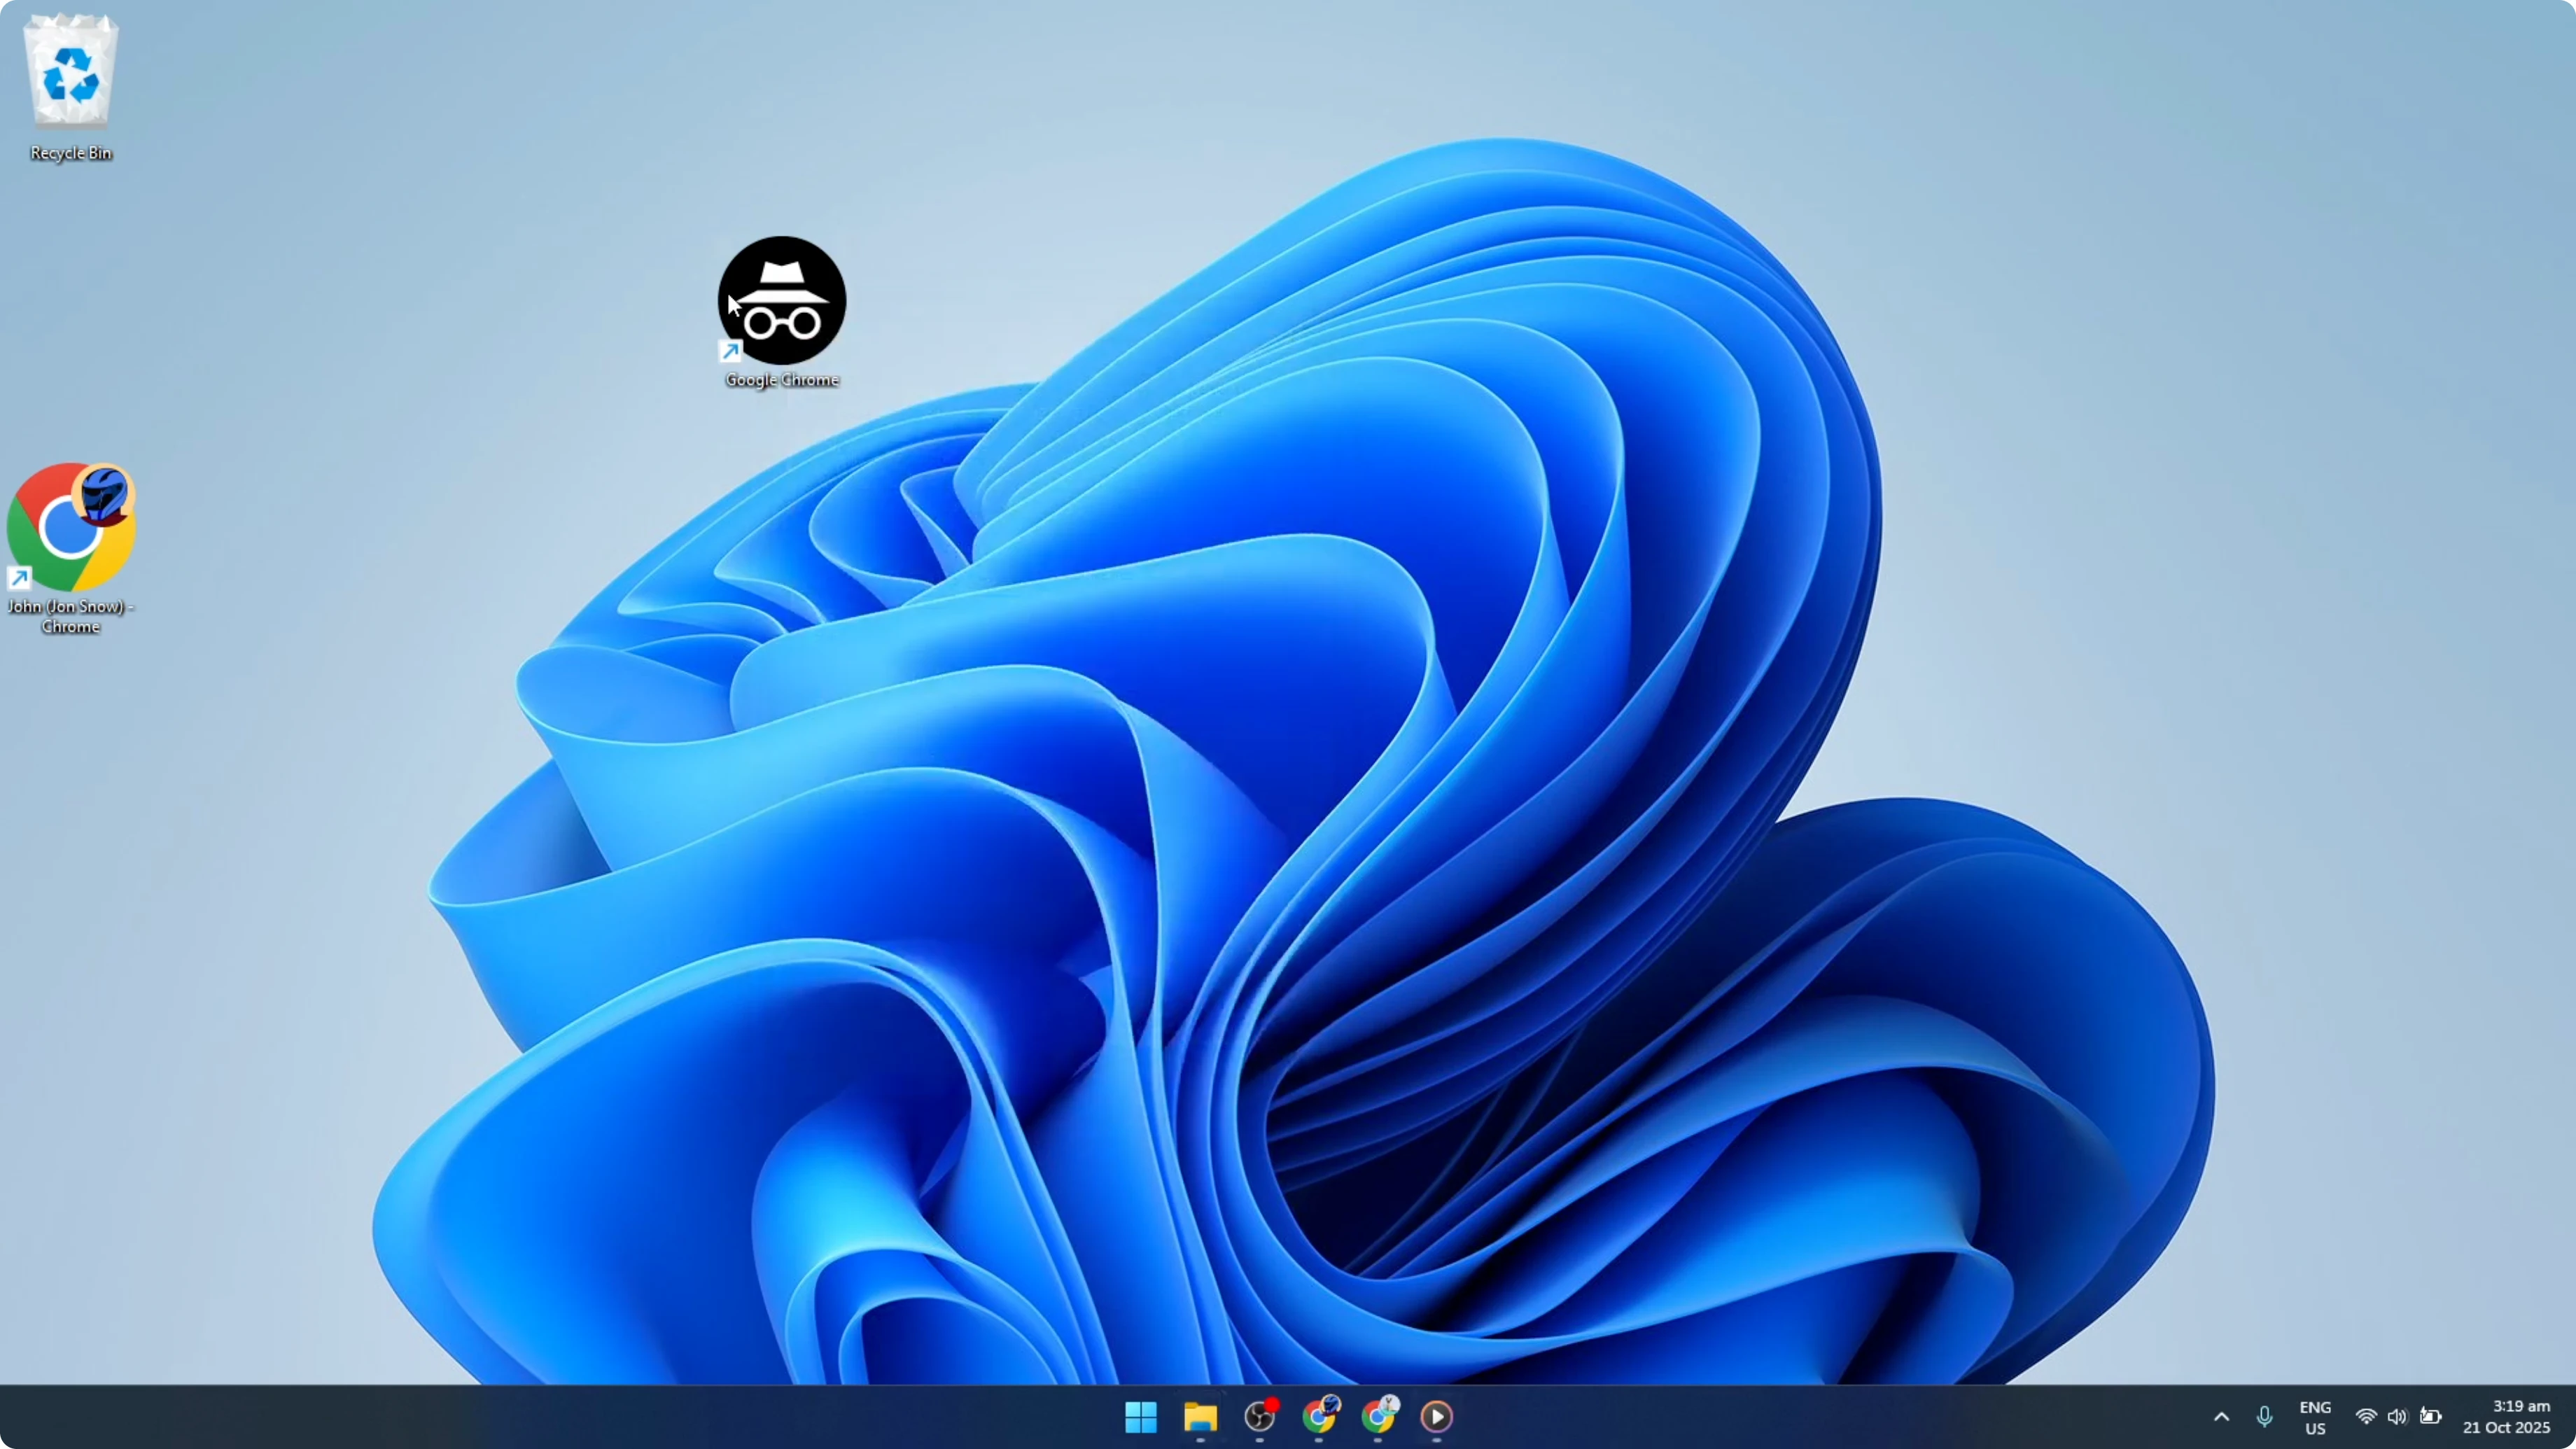Open volume controls from the system tray
This screenshot has height=1449, width=2576.
point(2399,1417)
